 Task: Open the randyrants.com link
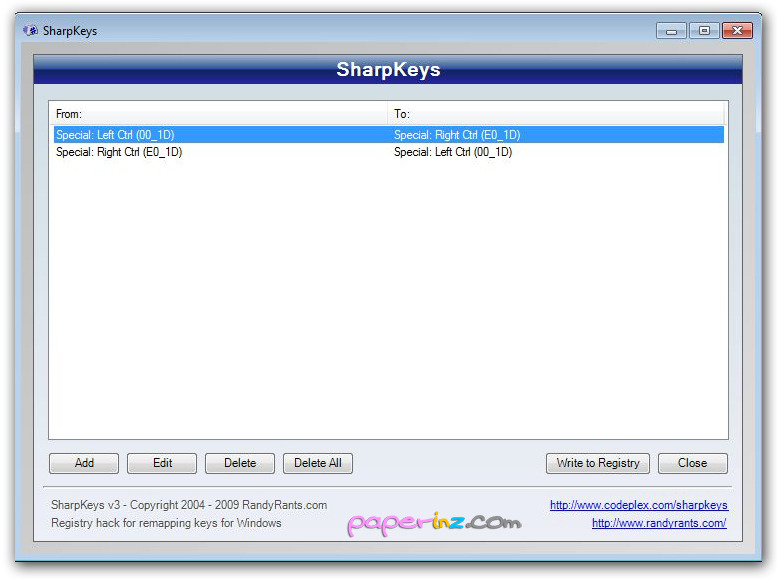[659, 523]
